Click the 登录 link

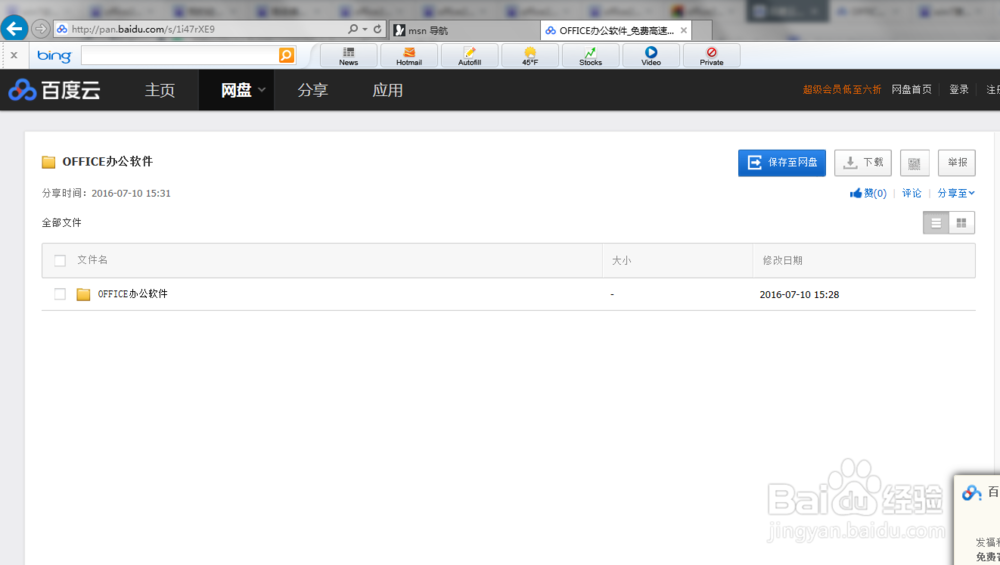[959, 89]
